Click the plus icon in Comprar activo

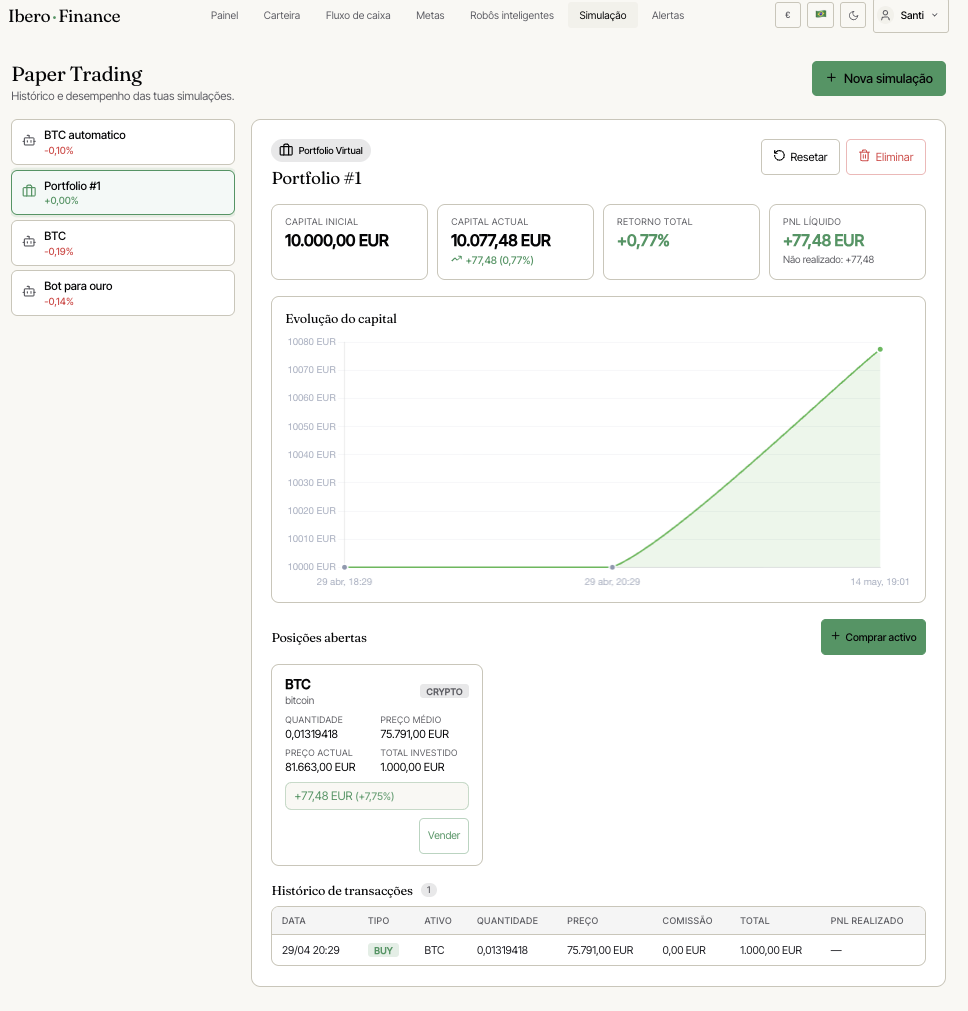click(x=835, y=636)
